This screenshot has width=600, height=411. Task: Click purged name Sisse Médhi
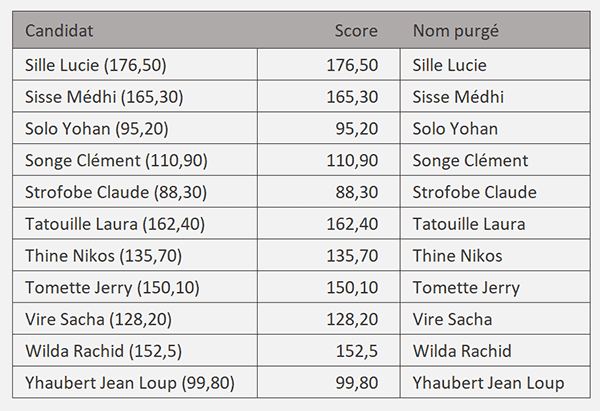tap(458, 97)
